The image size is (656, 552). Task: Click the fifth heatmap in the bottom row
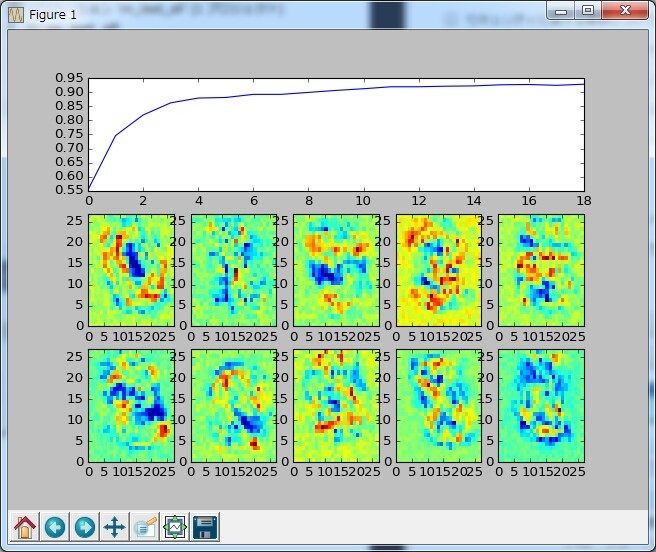click(541, 406)
